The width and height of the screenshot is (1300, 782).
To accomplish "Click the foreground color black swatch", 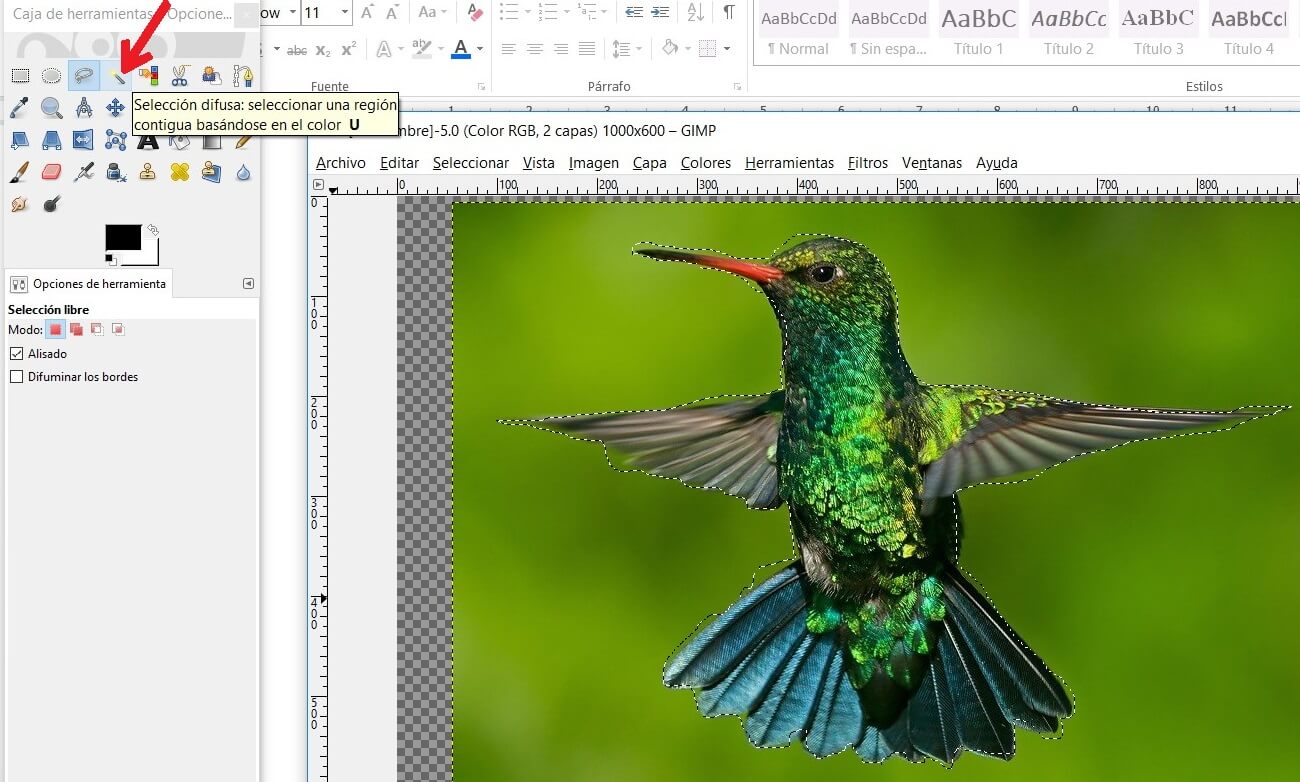I will tap(123, 237).
